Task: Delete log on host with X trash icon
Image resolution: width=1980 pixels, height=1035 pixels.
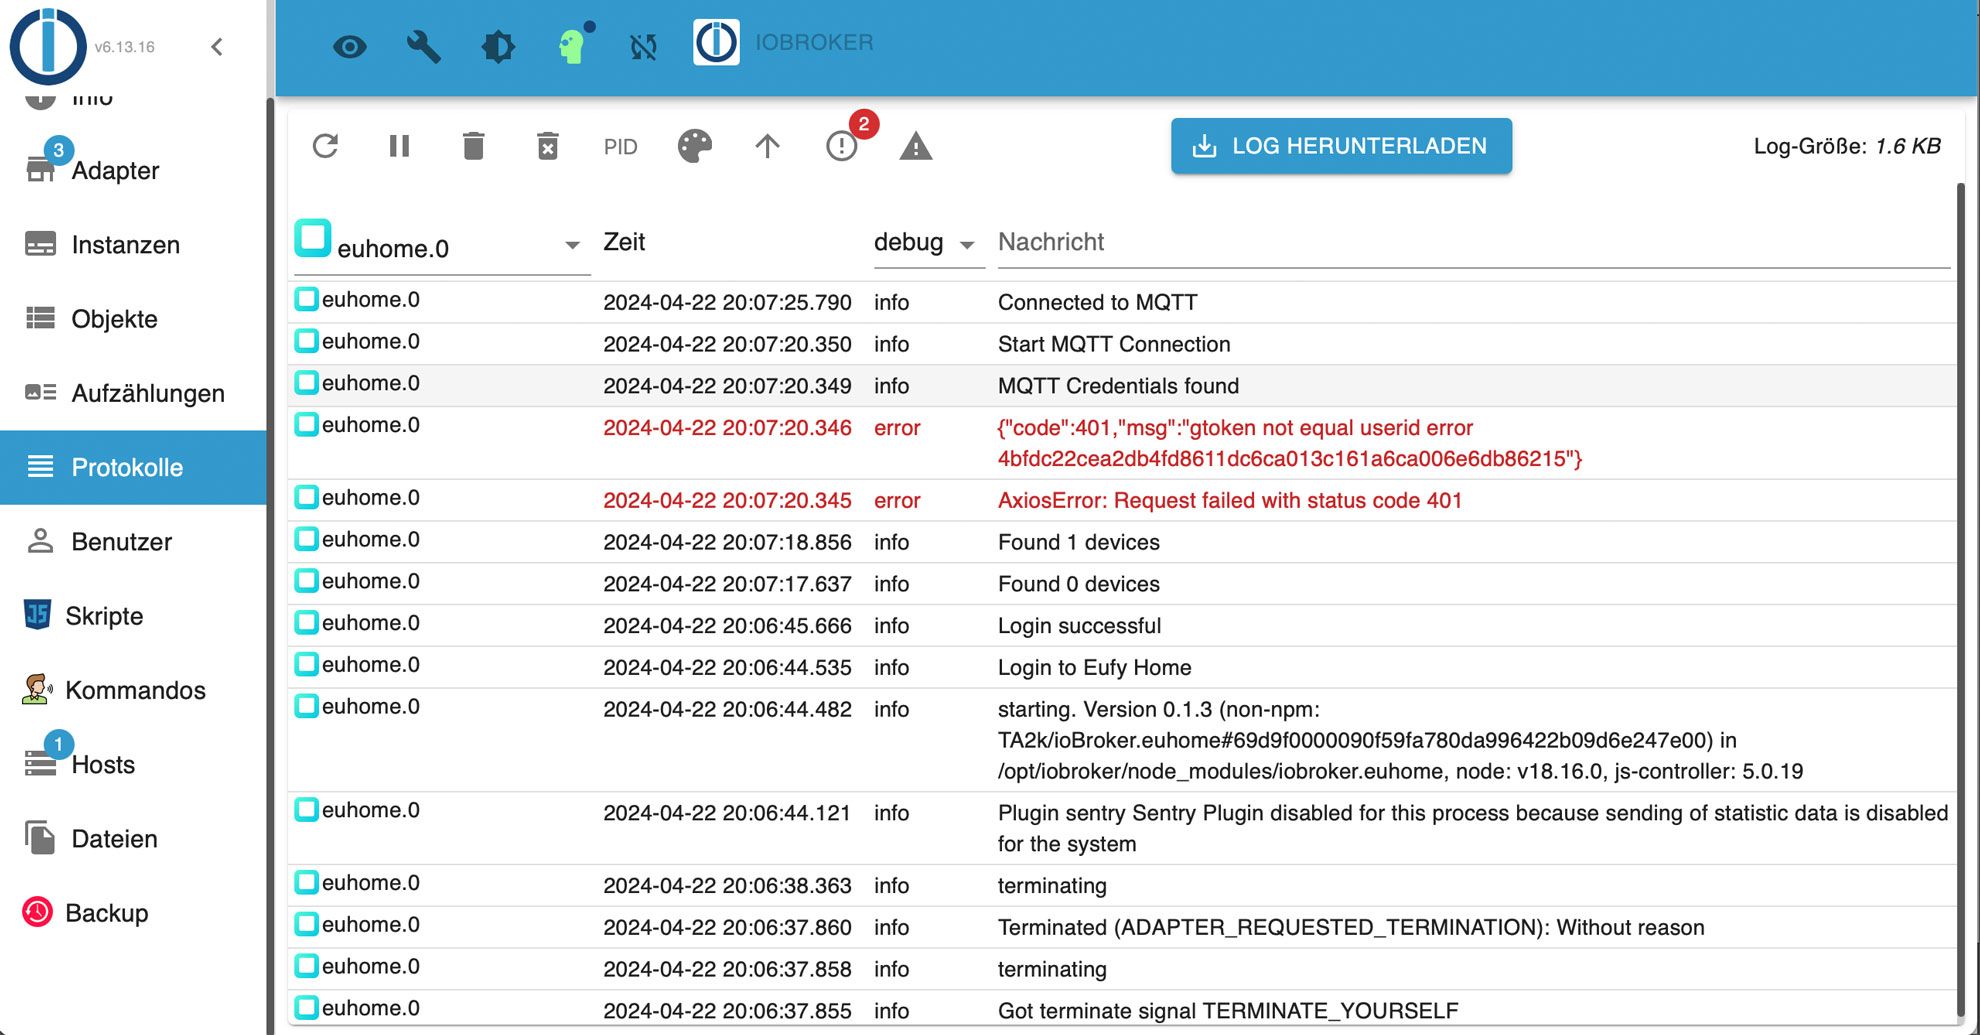Action: point(548,146)
